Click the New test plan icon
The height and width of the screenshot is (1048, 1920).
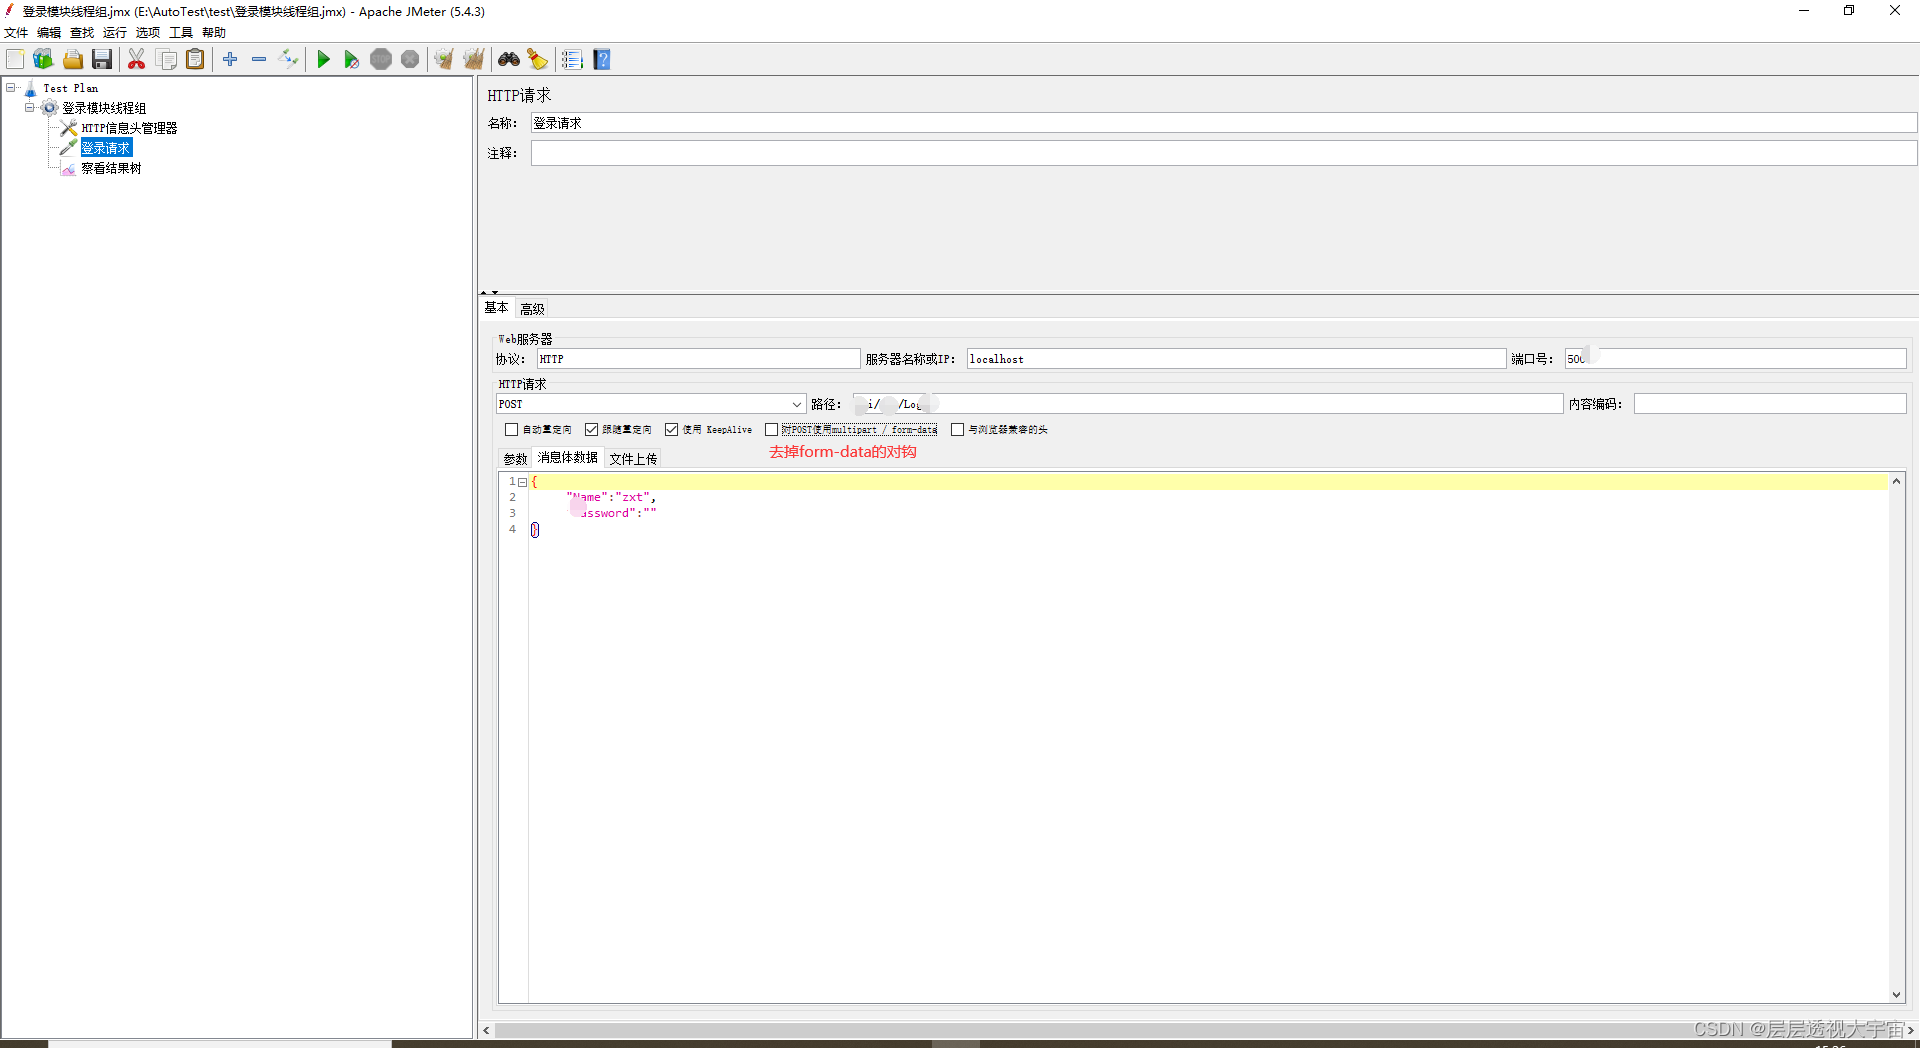(15, 60)
